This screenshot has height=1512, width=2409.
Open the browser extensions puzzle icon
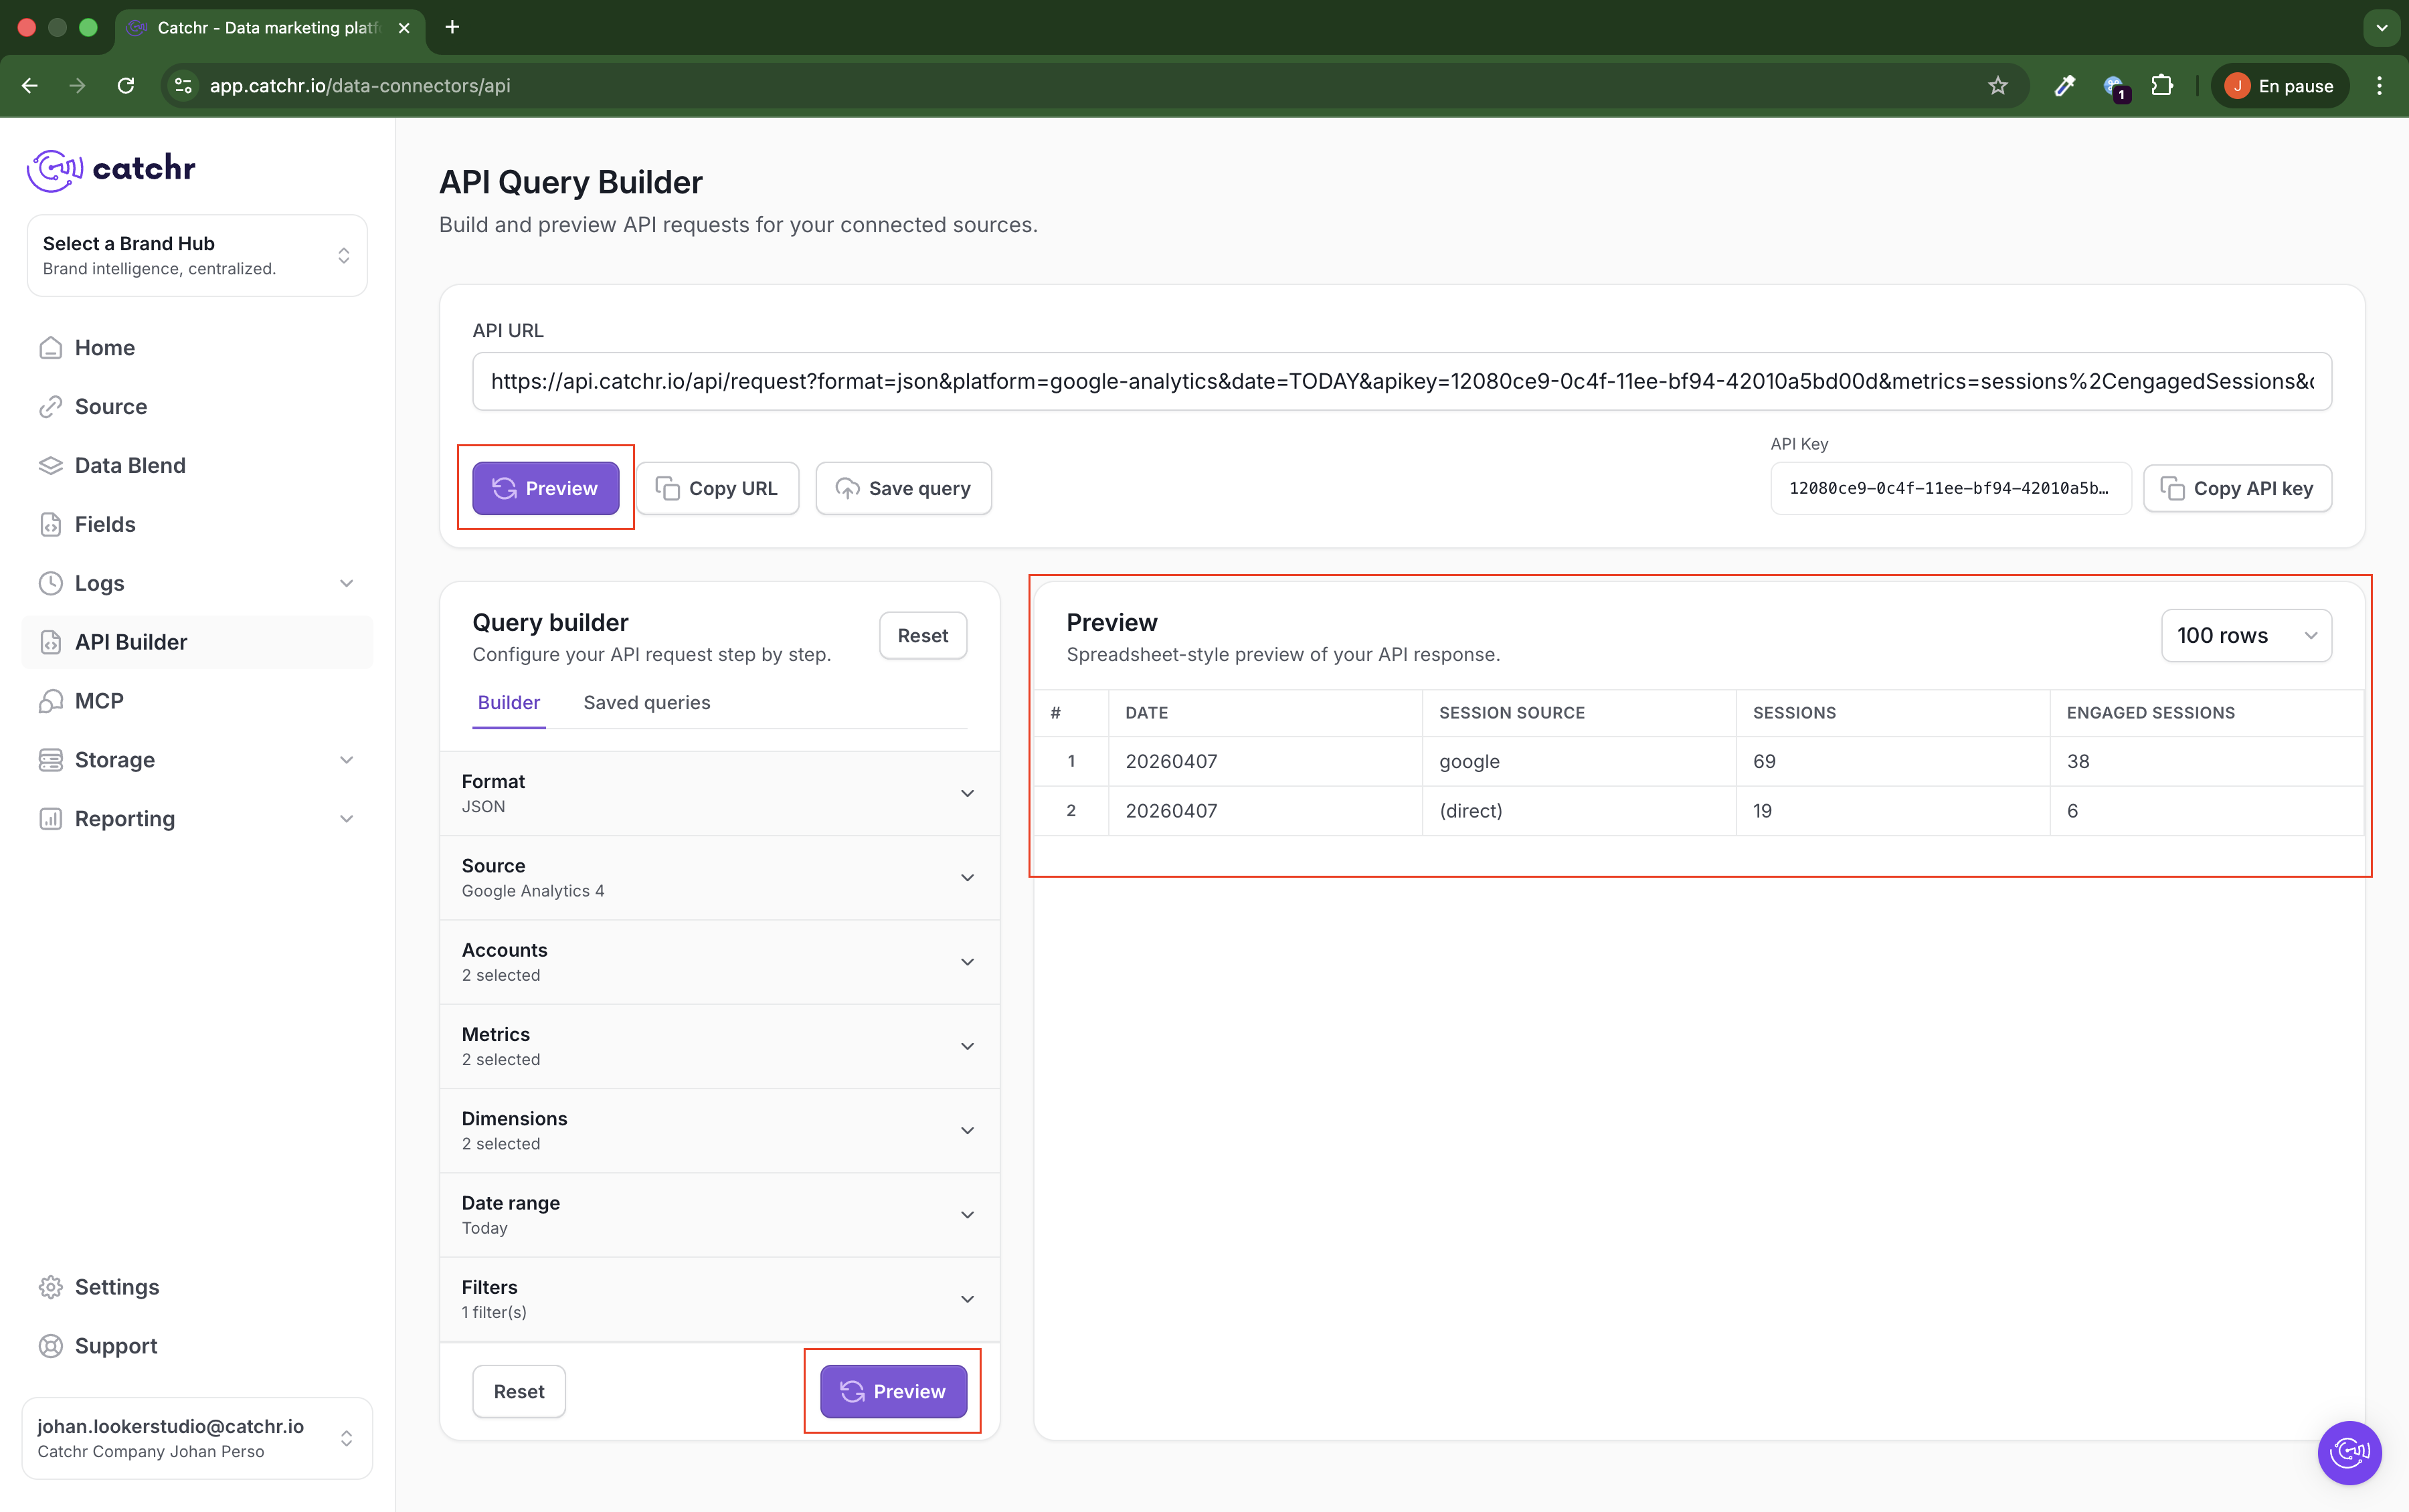(x=2161, y=86)
